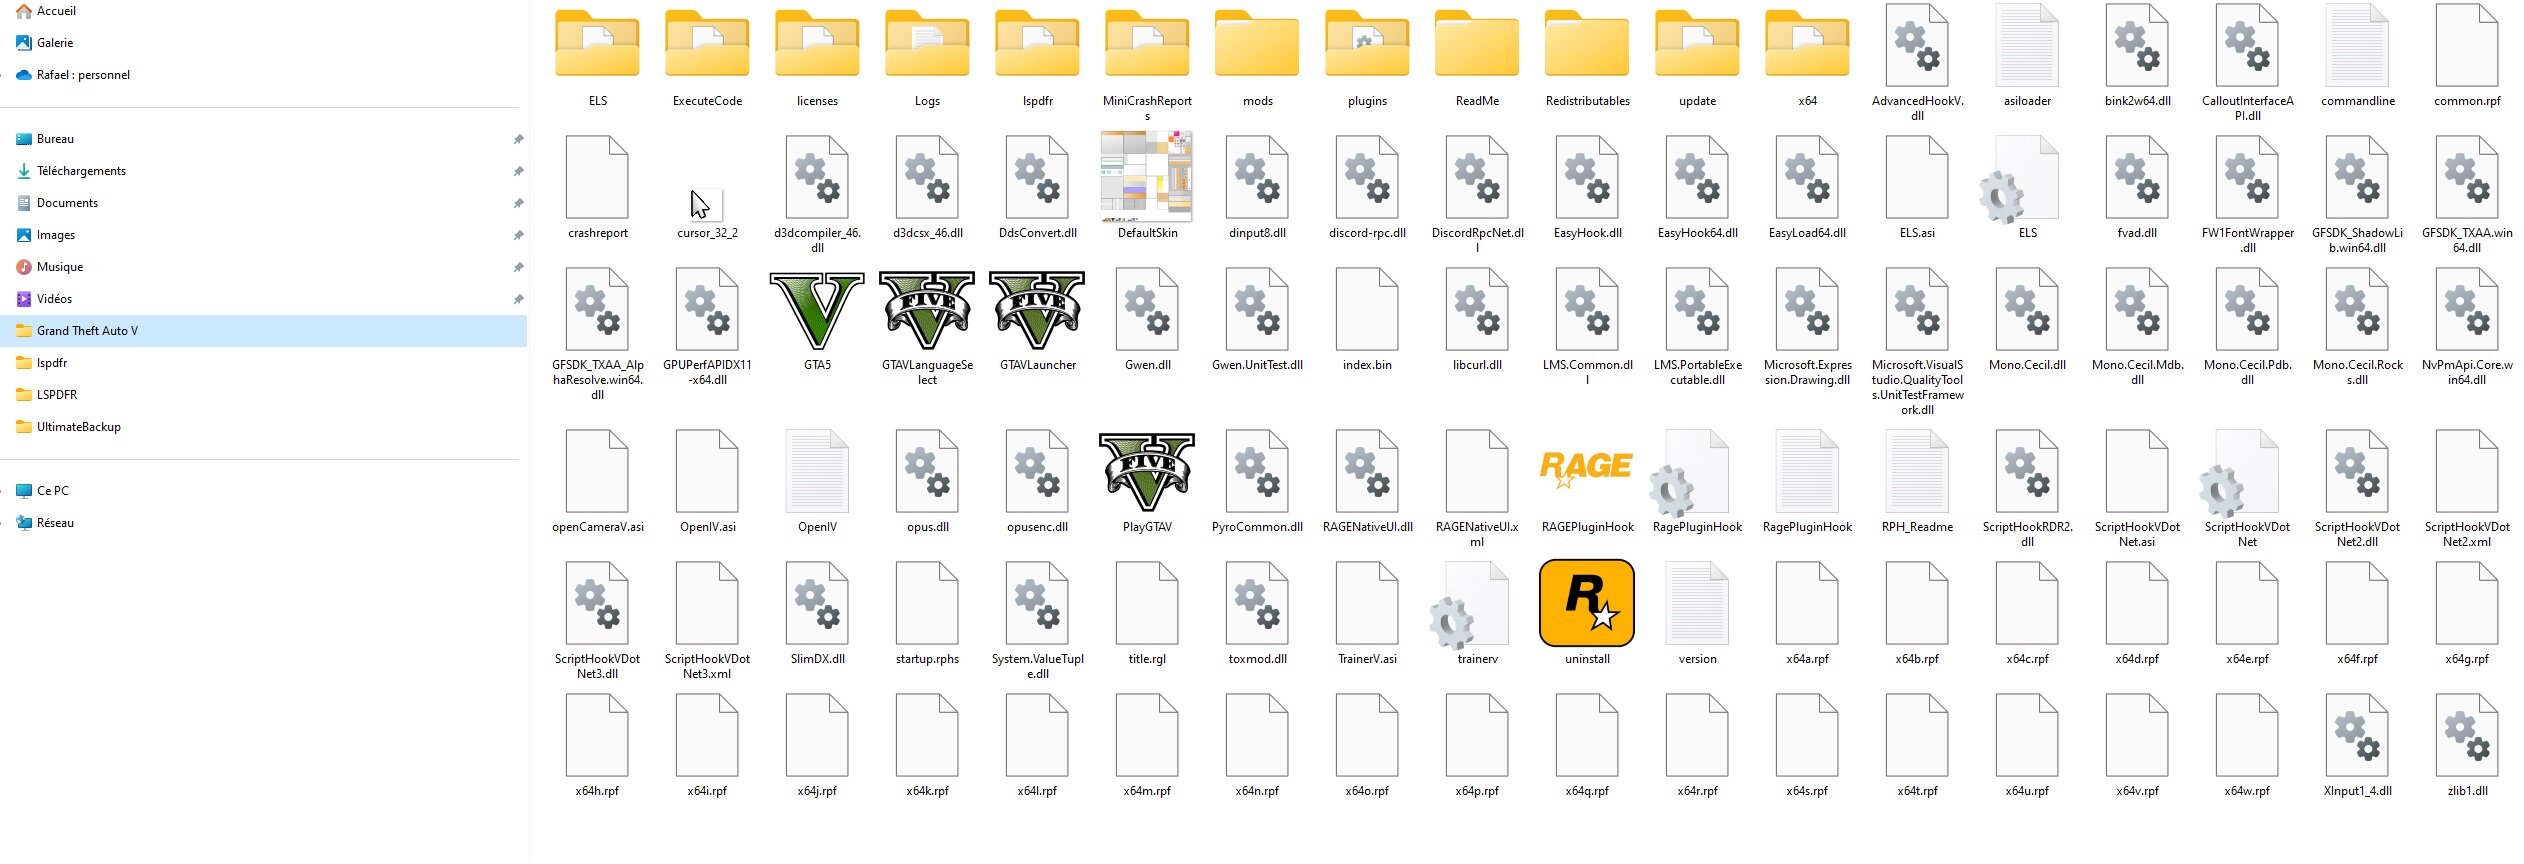2524x864 pixels.
Task: Select the zlib1.dll file
Action: coord(2467,735)
